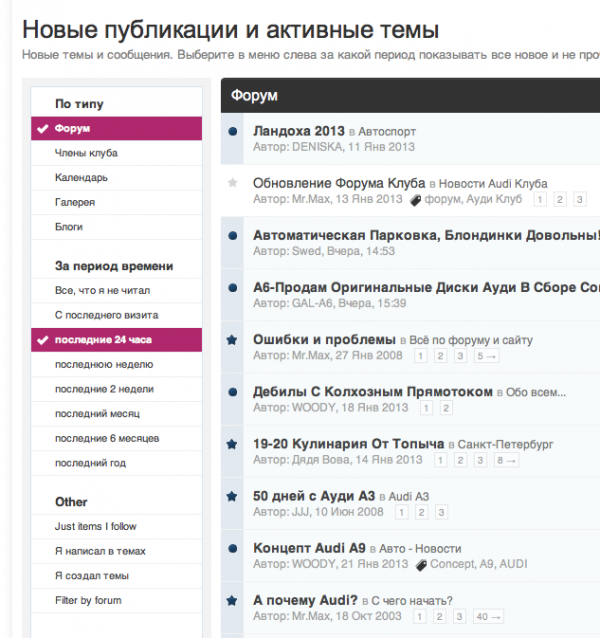Choose Я создал темы filter
The height and width of the screenshot is (638, 600).
(x=116, y=576)
